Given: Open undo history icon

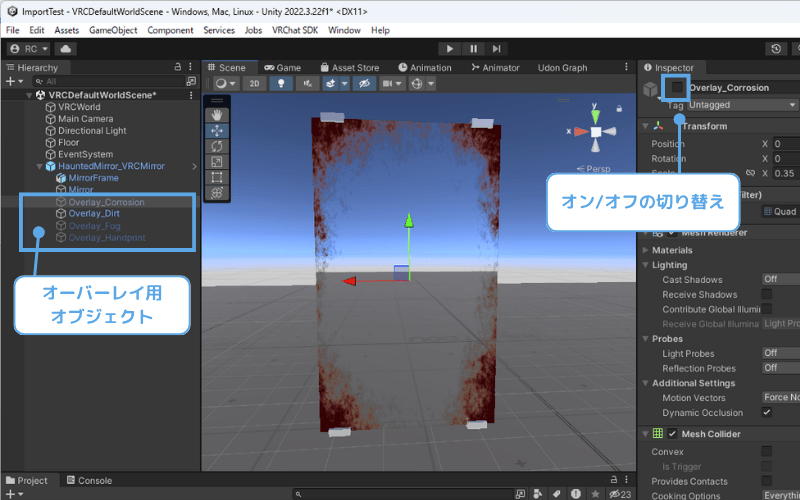Looking at the screenshot, I should tap(776, 49).
